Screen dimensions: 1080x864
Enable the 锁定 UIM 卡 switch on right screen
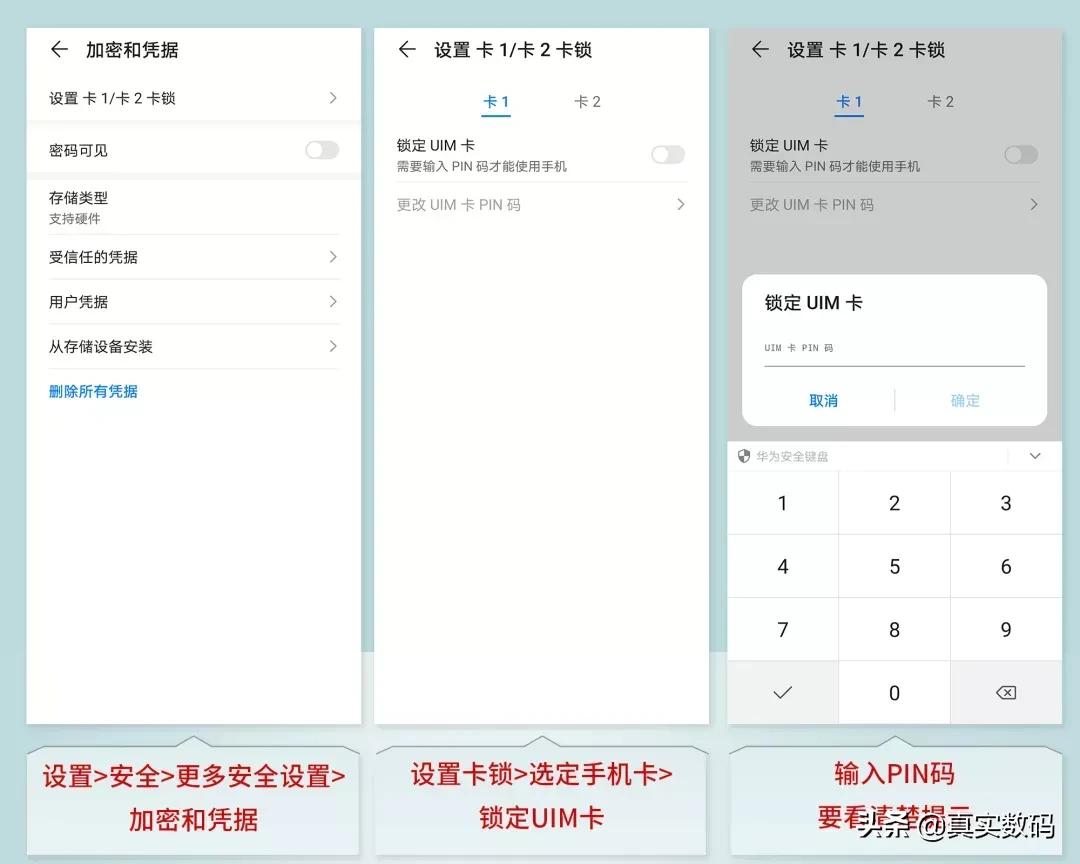click(x=1021, y=155)
